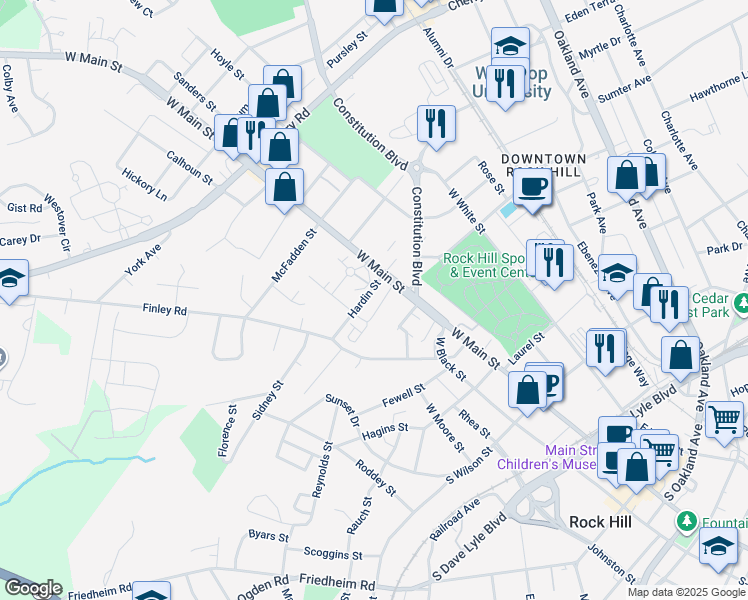
Task: Select the Byars St street label
Action: [269, 535]
